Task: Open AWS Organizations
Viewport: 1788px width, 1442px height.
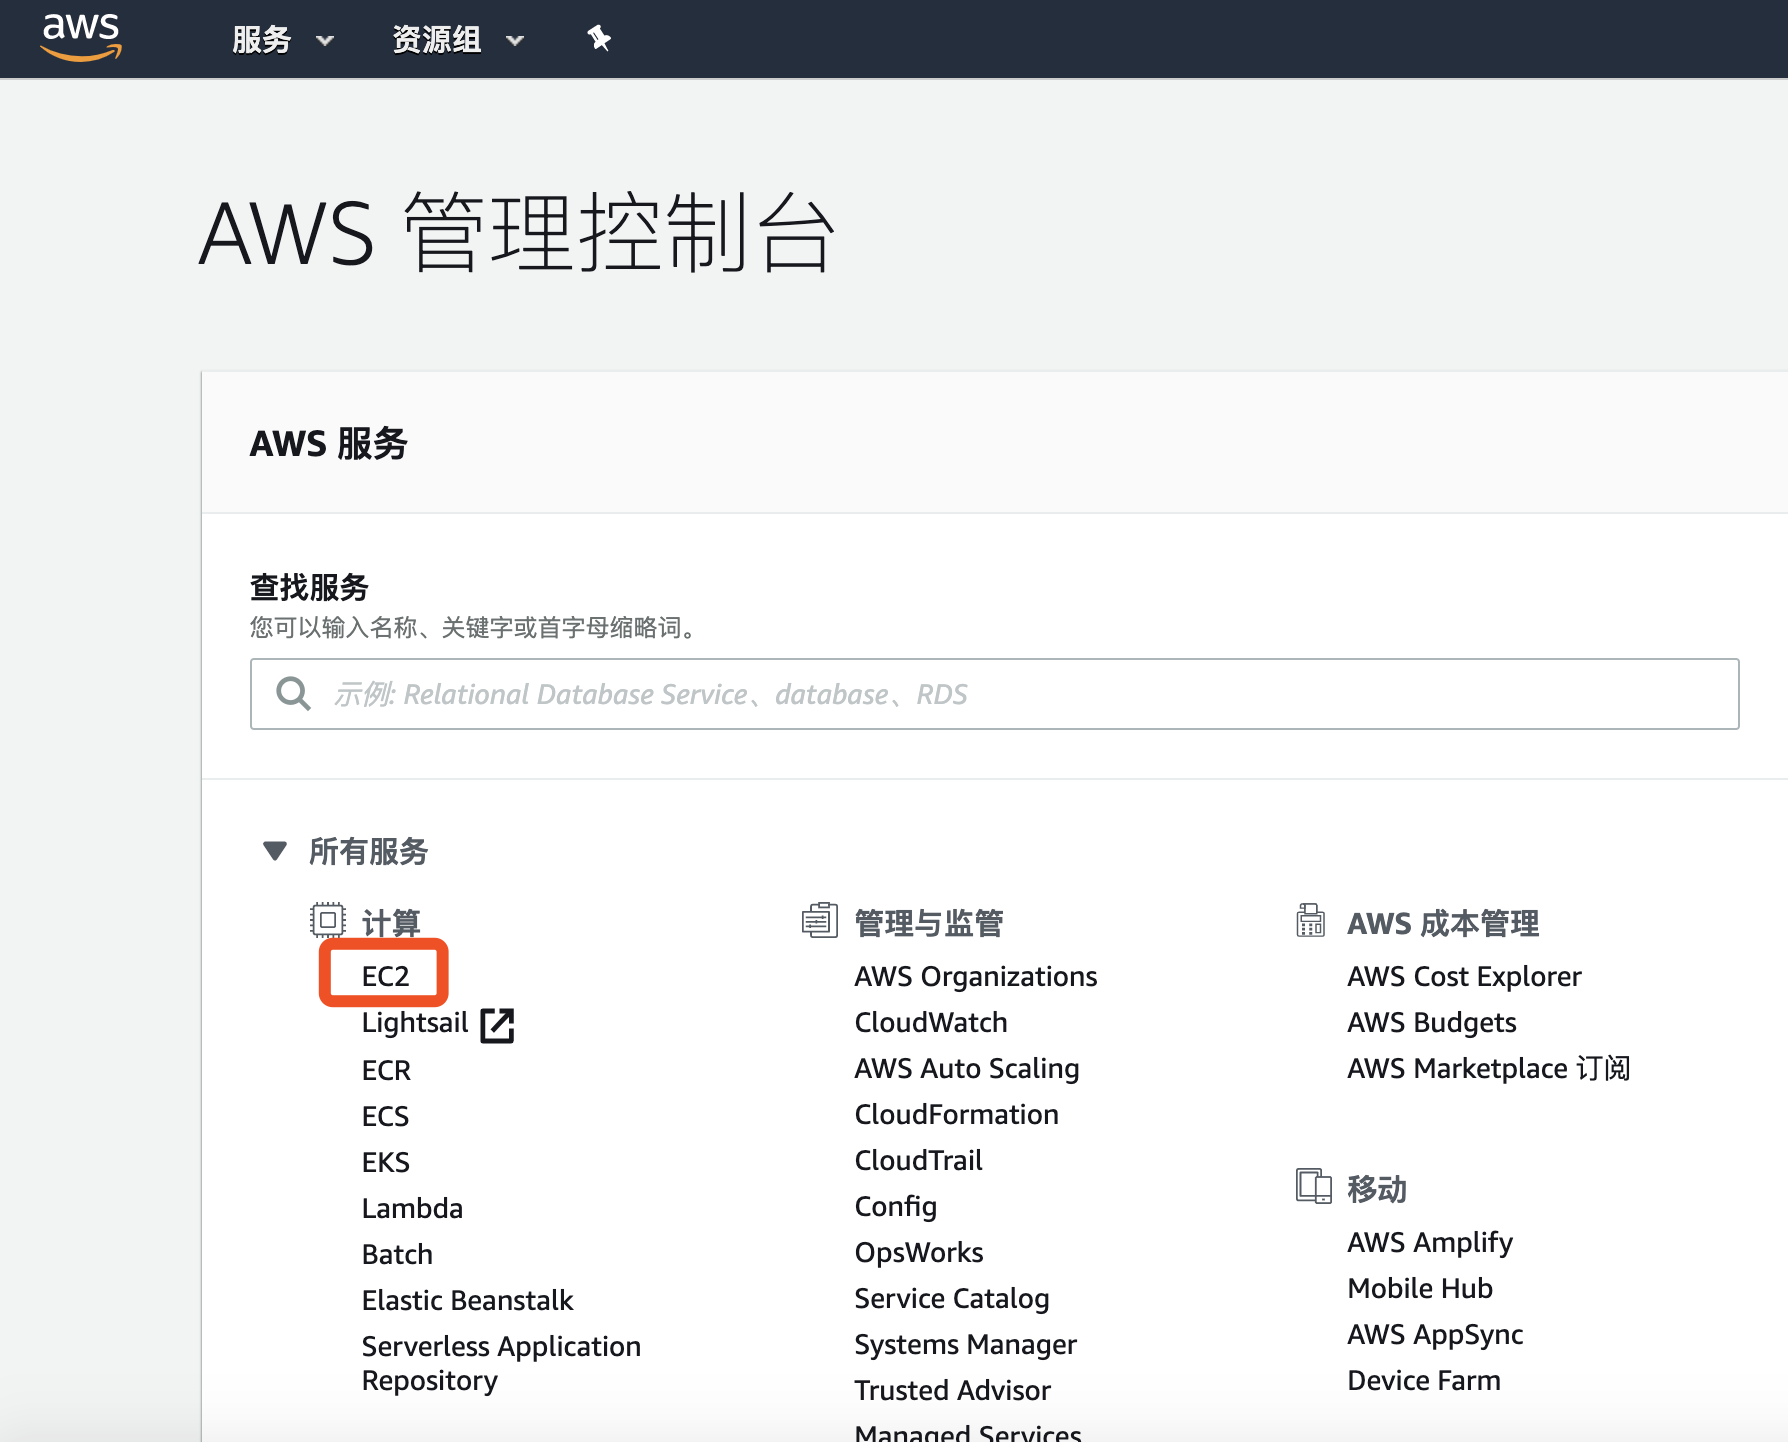Action: point(976,976)
